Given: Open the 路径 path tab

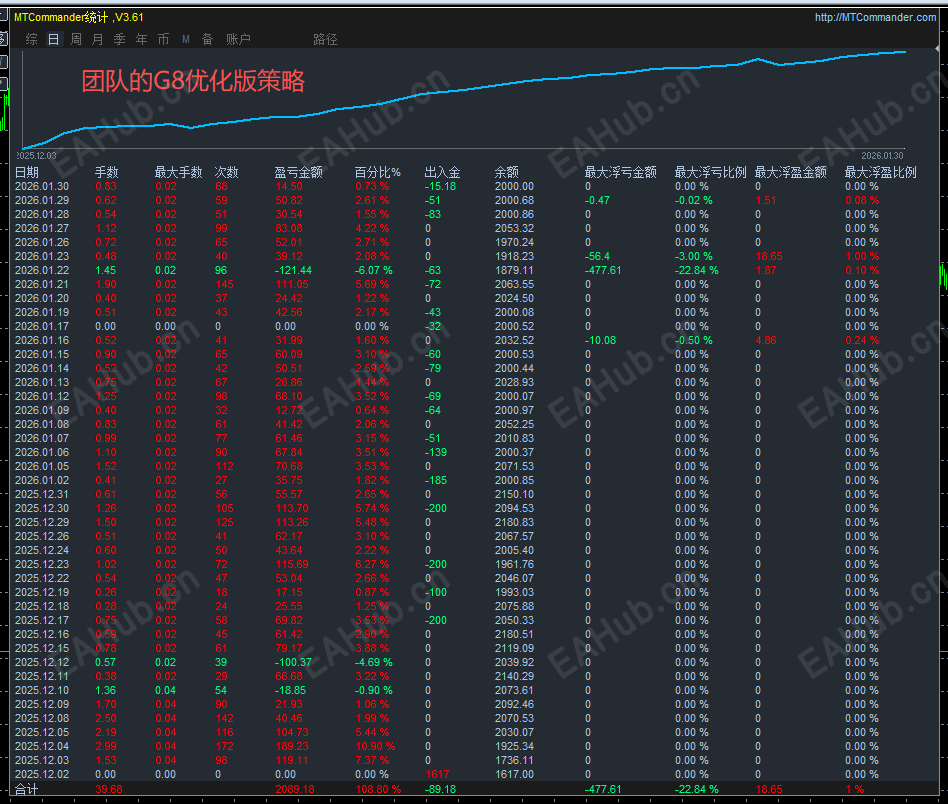Looking at the screenshot, I should (325, 39).
